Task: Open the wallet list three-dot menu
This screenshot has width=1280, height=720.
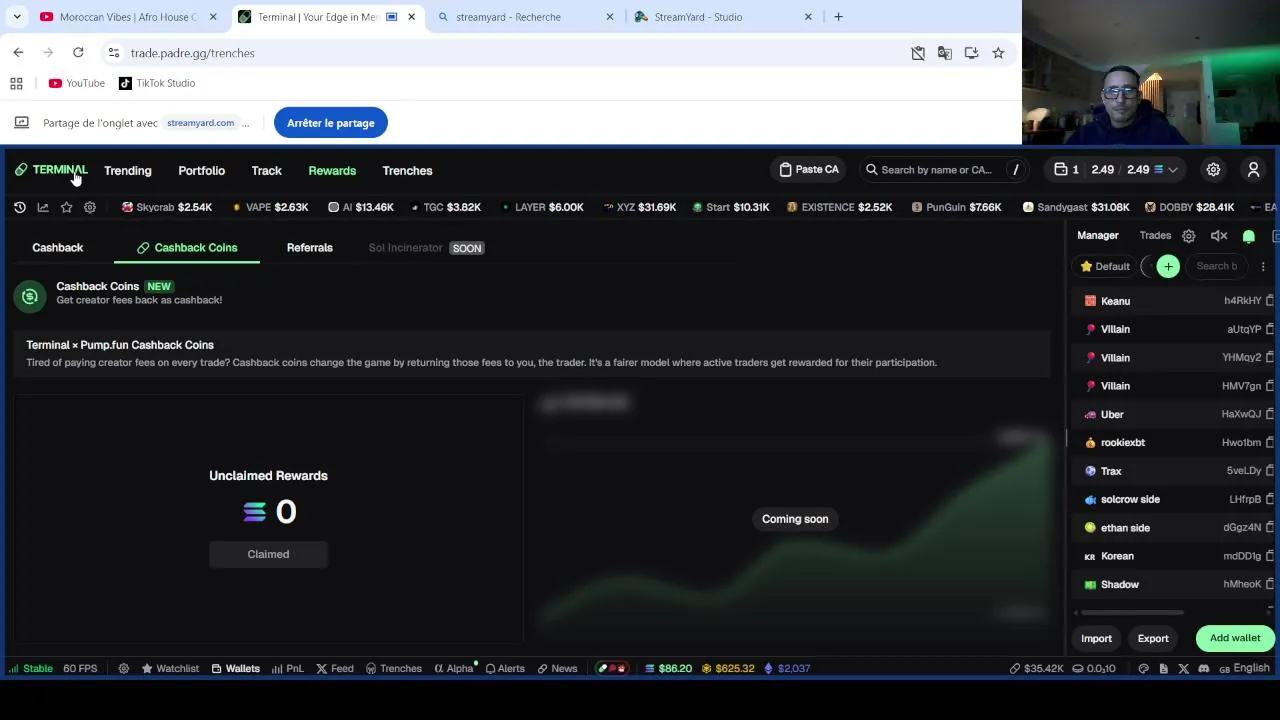Action: pos(1263,266)
